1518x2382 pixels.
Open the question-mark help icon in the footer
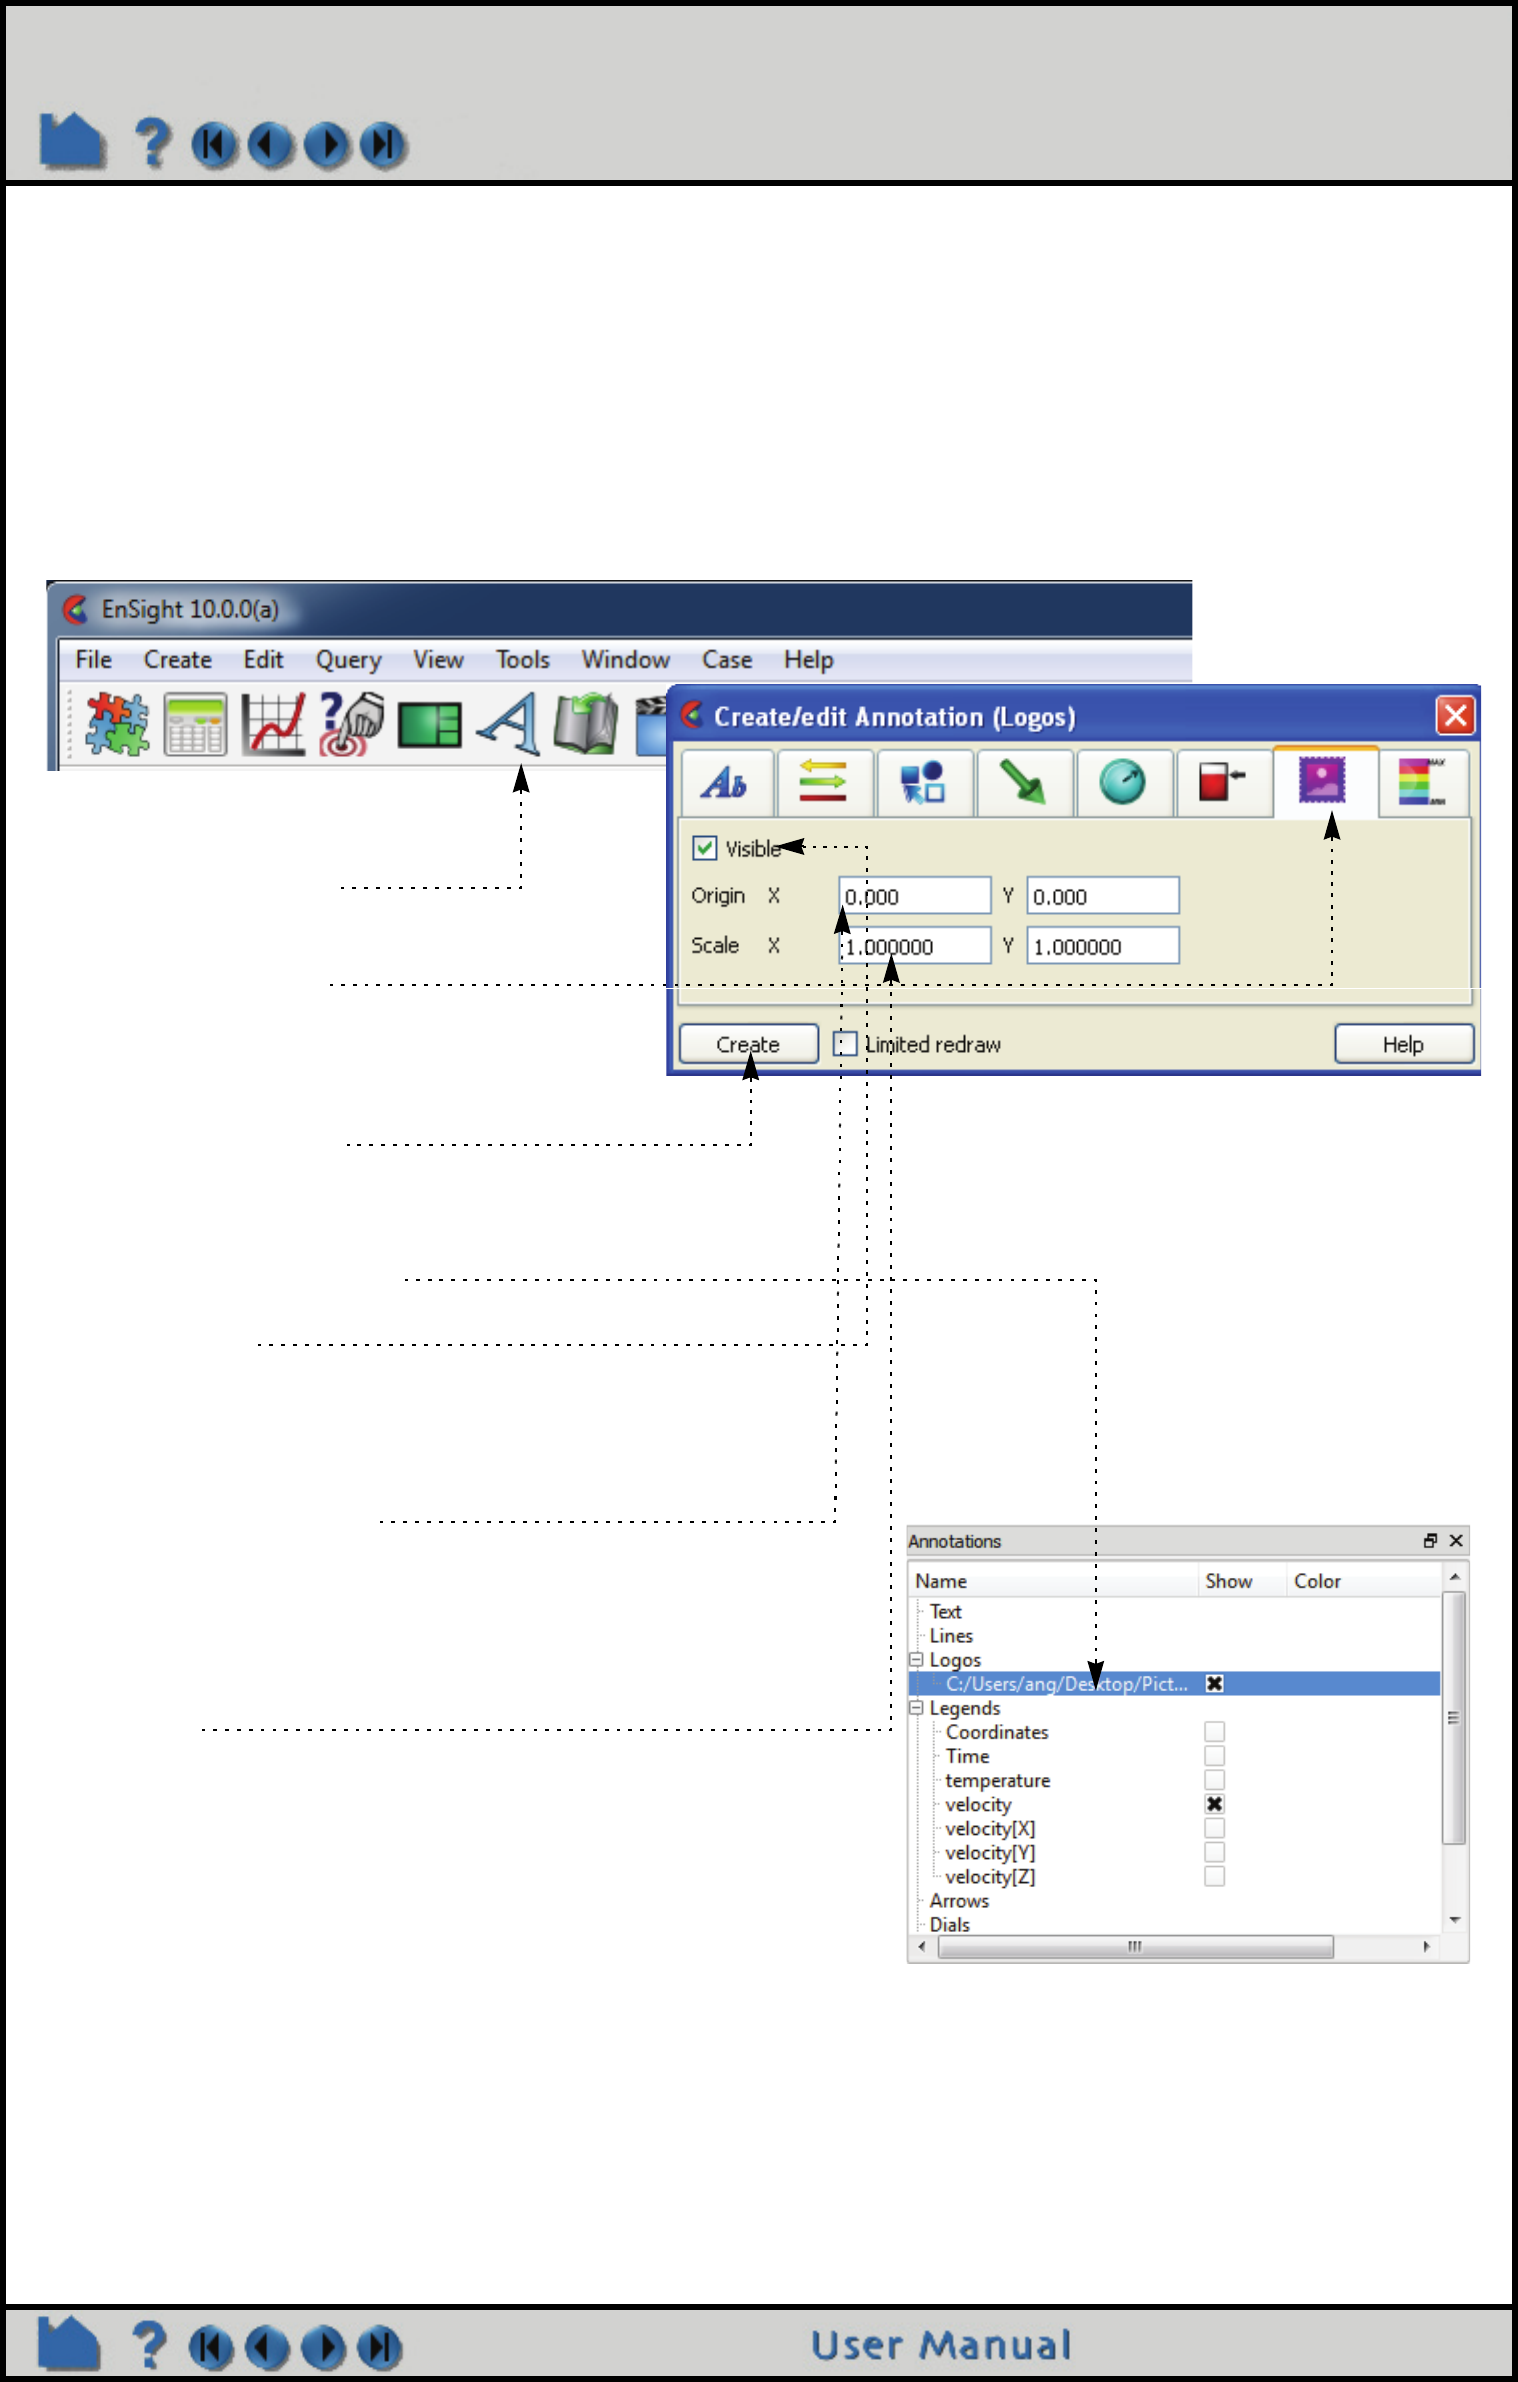(149, 2345)
